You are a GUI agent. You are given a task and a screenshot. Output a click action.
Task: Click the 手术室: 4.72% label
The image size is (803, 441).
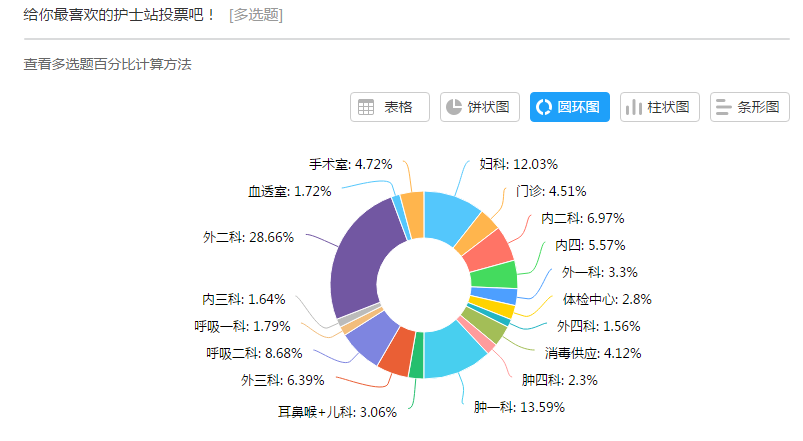351,164
